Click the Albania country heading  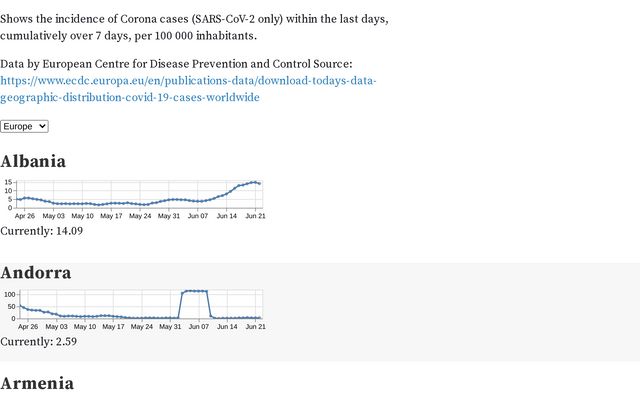pyautogui.click(x=33, y=161)
